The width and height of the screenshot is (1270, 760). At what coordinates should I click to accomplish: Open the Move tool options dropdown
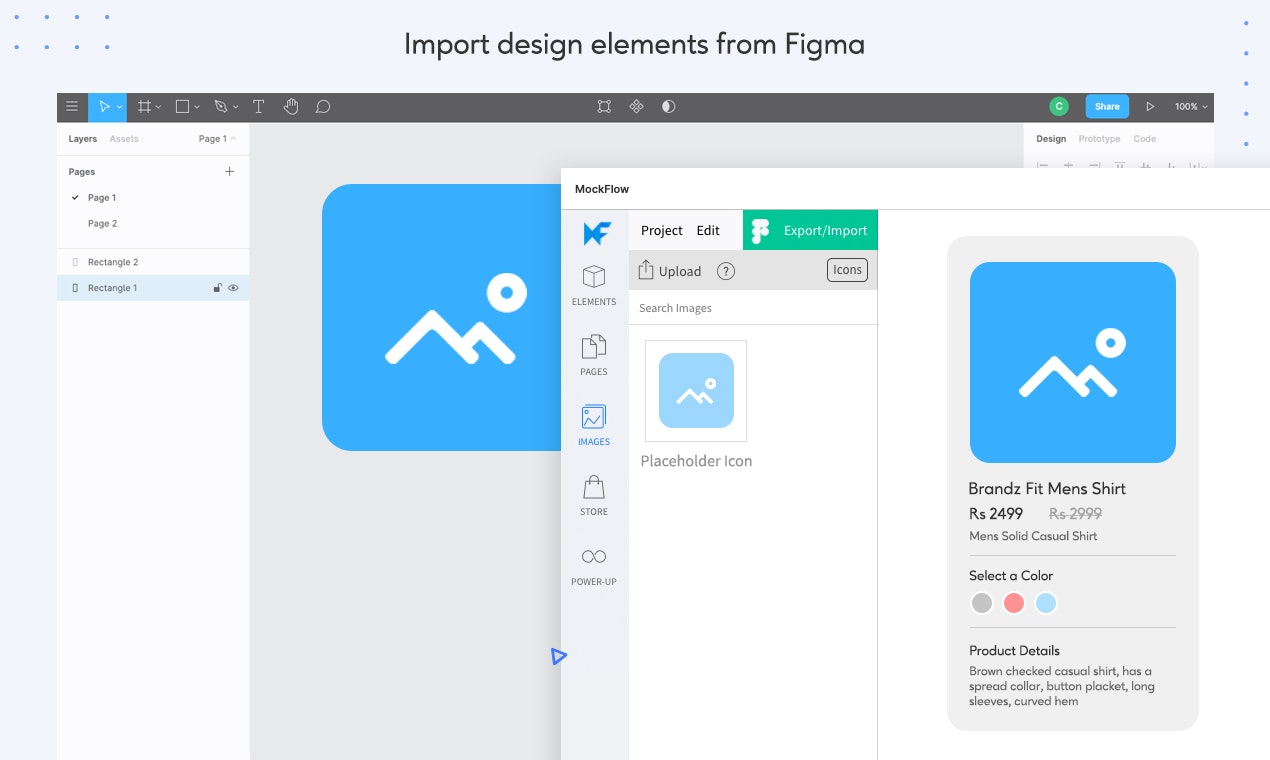118,106
